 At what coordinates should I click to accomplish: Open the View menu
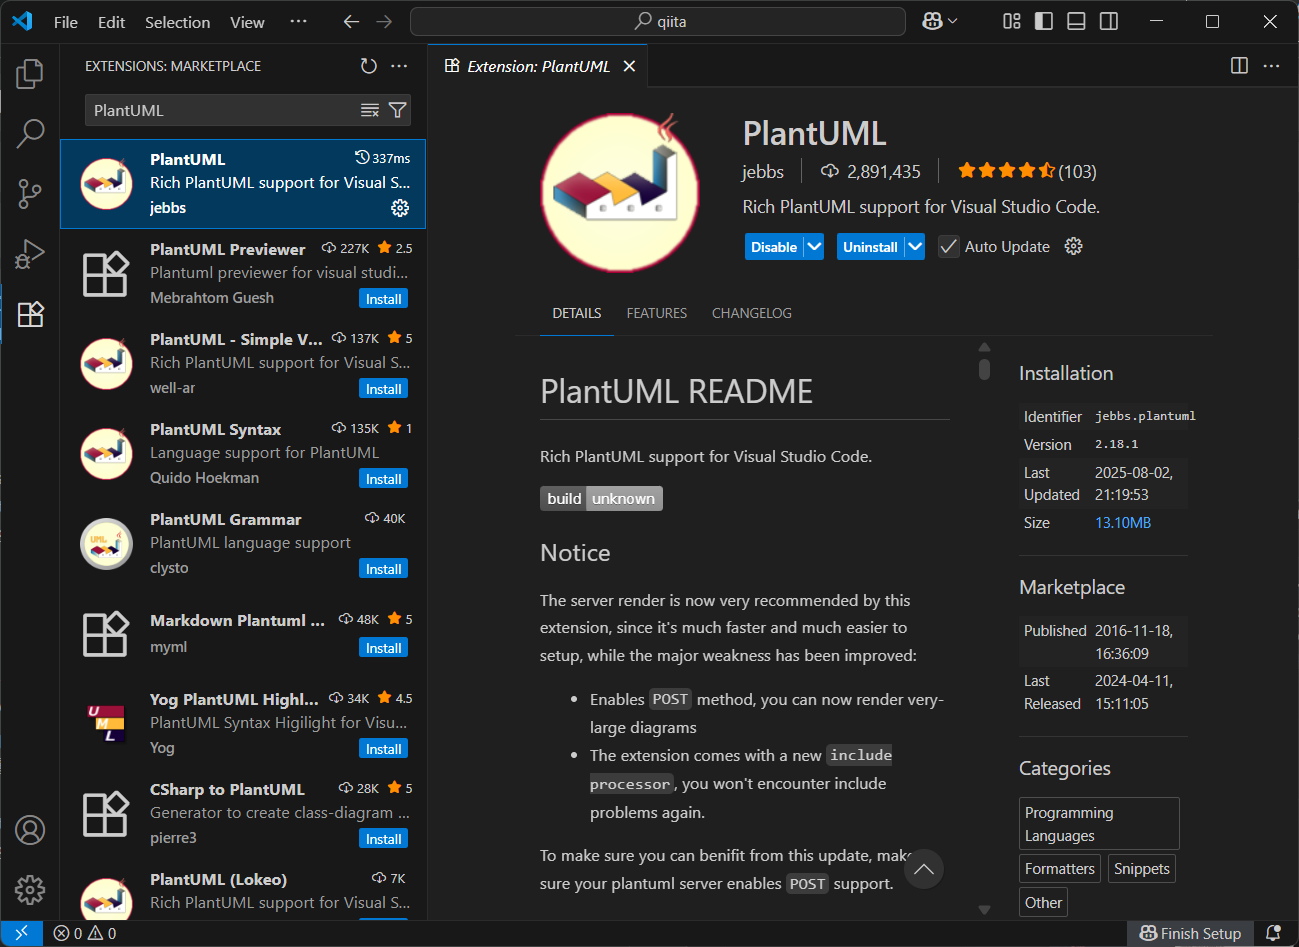click(246, 21)
